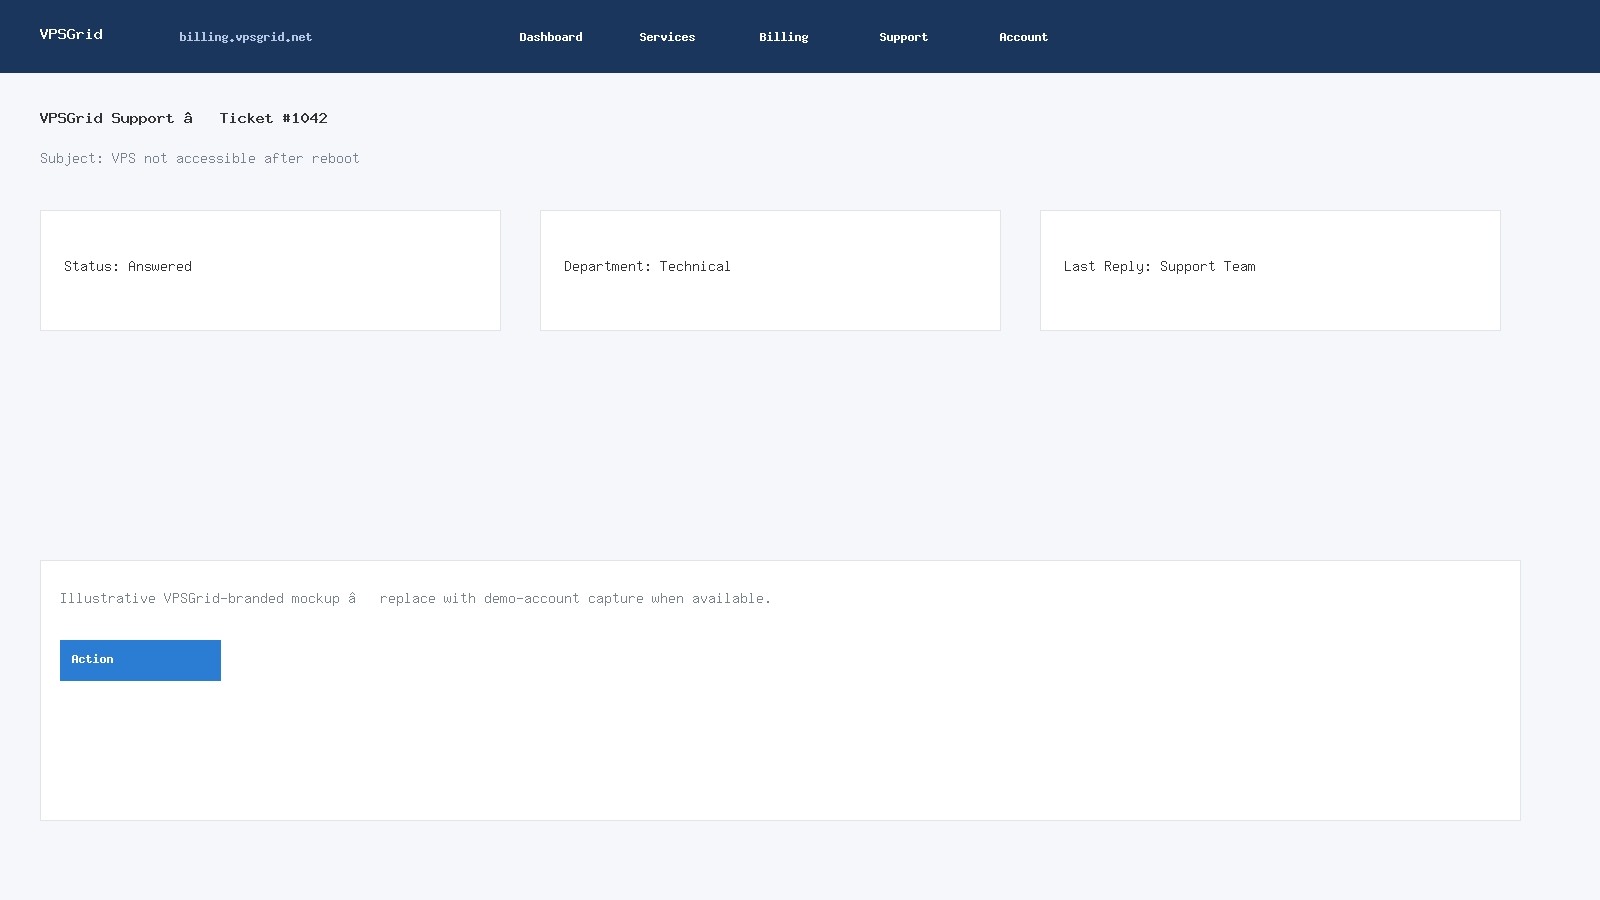Select the Billing navigation item
The image size is (1600, 900).
[x=783, y=37]
